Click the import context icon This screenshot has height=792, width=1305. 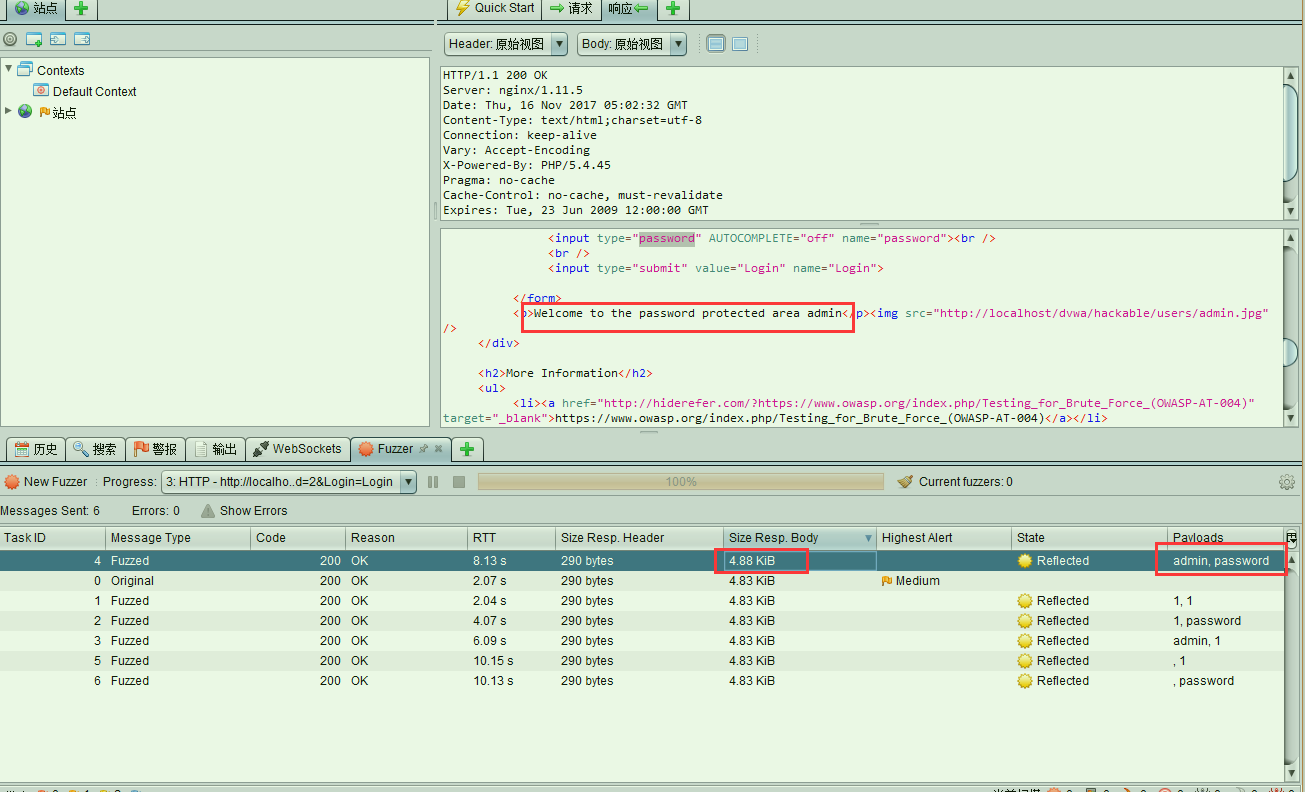coord(58,39)
